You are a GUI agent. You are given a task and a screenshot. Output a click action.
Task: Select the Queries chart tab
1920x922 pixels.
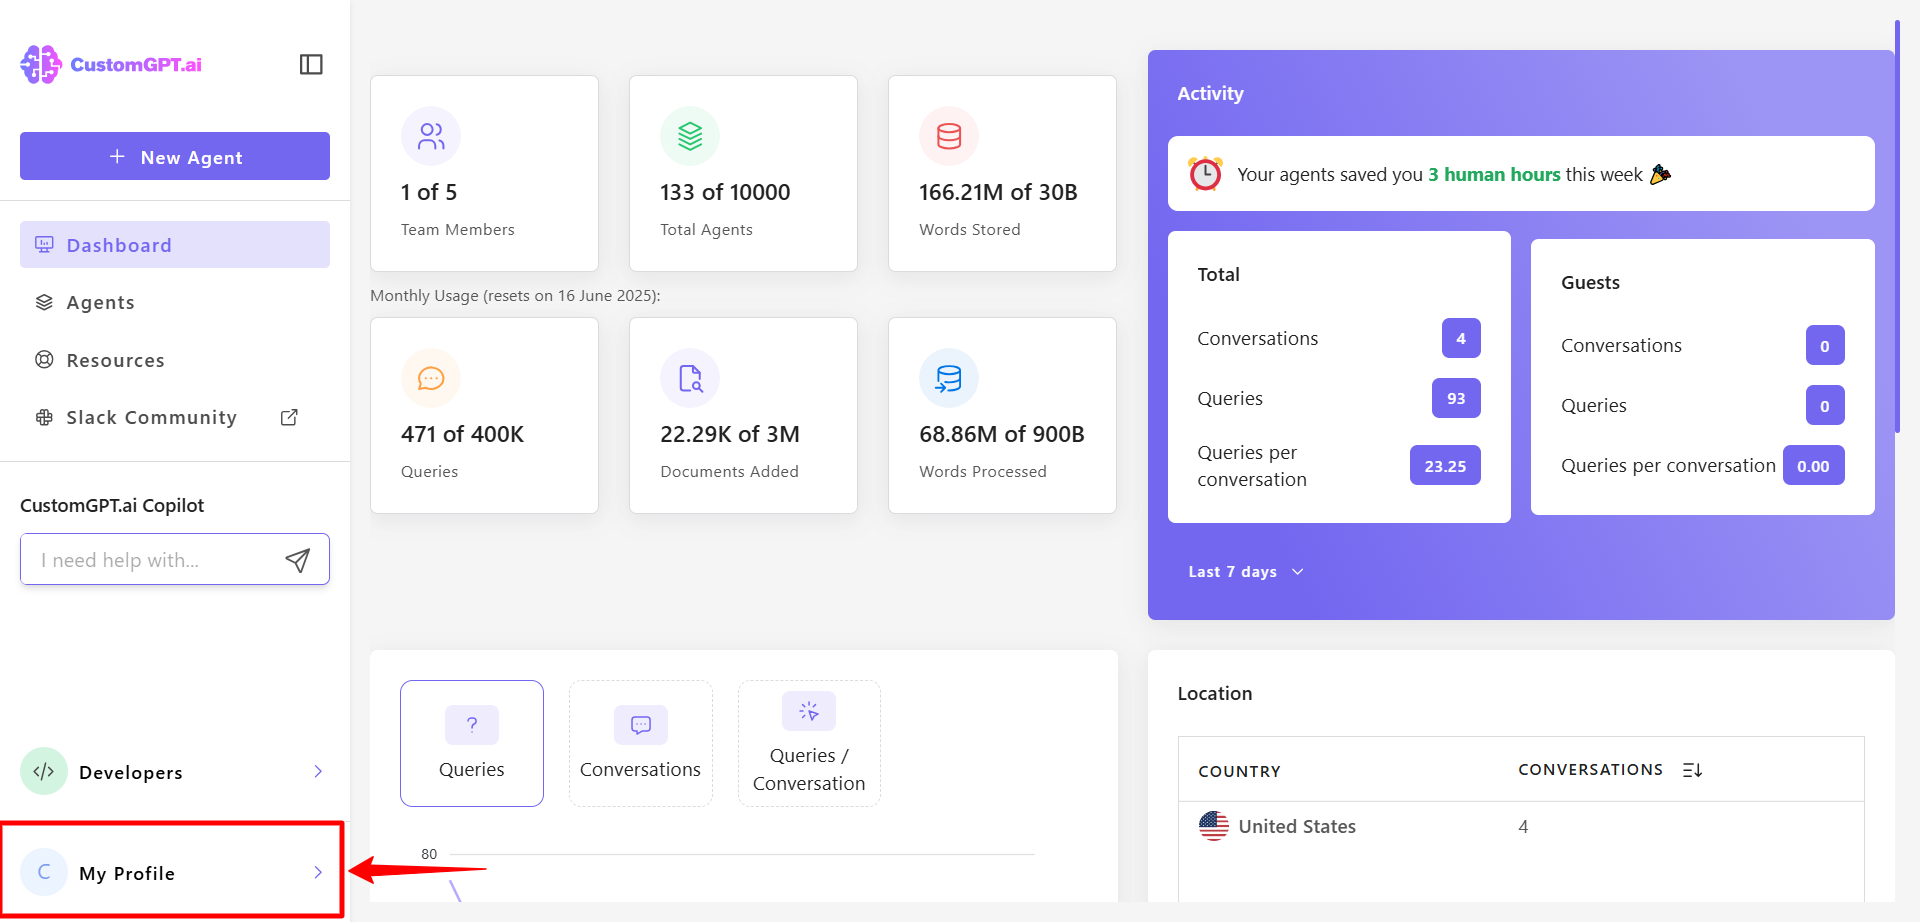(x=472, y=743)
